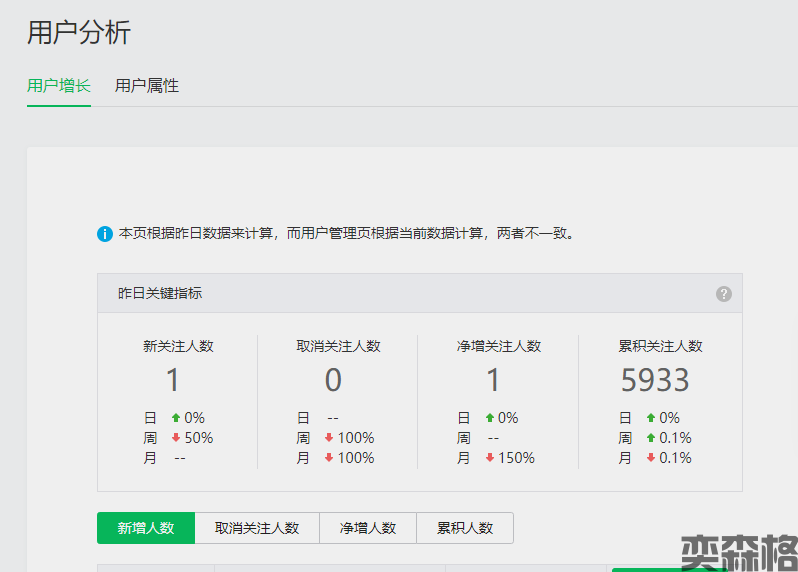Click the 累积关注人数 total 5933
The image size is (798, 572).
pyautogui.click(x=655, y=380)
